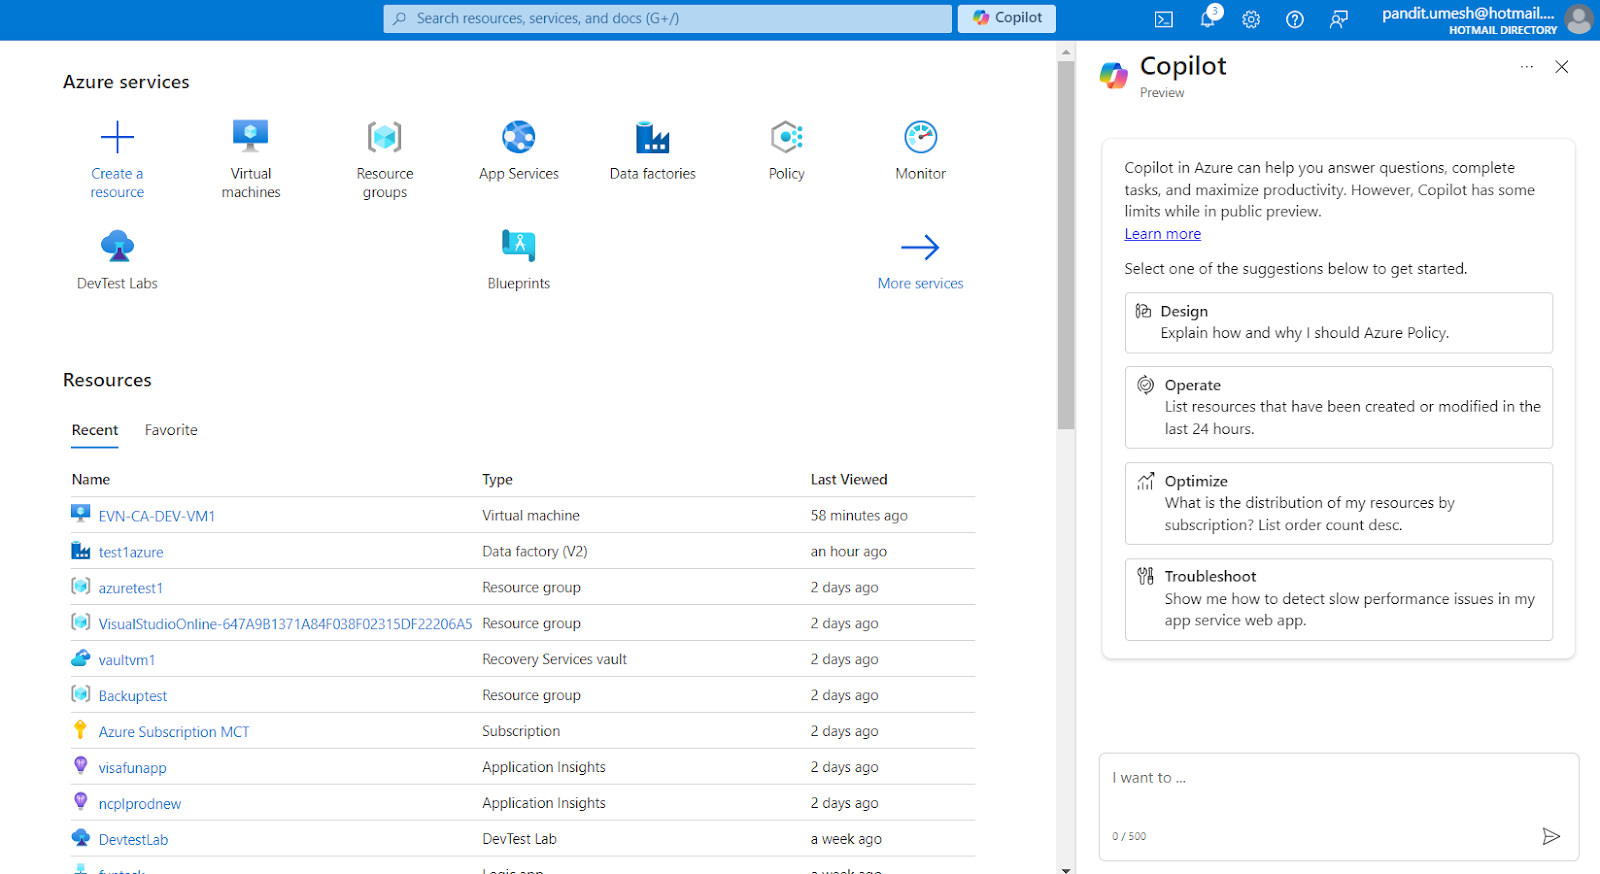Open Help question mark icon
The width and height of the screenshot is (1600, 874).
[x=1295, y=19]
